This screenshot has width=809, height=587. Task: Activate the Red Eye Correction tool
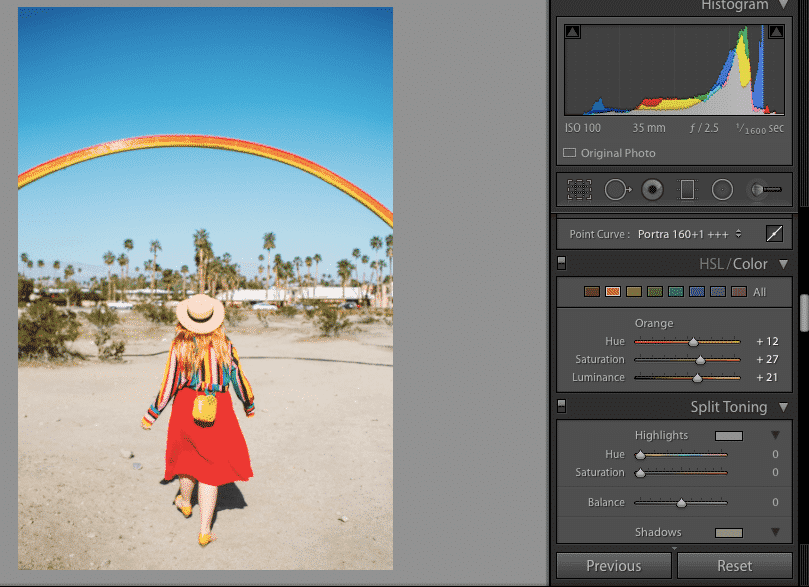click(x=652, y=189)
